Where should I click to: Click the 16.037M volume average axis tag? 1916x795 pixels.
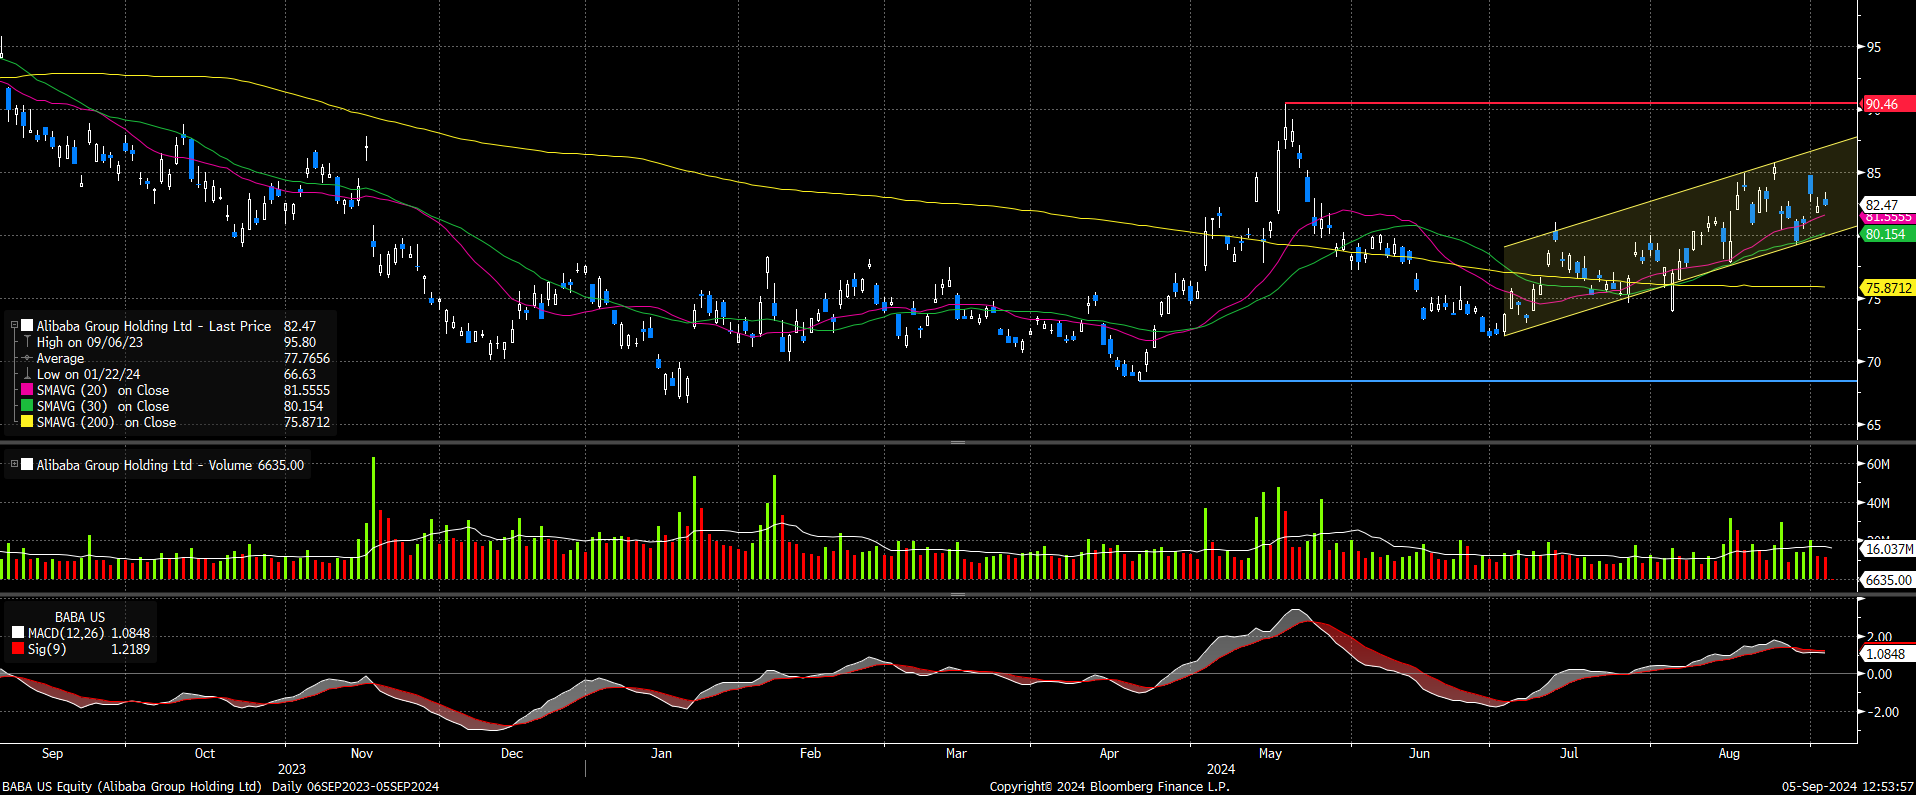1888,549
